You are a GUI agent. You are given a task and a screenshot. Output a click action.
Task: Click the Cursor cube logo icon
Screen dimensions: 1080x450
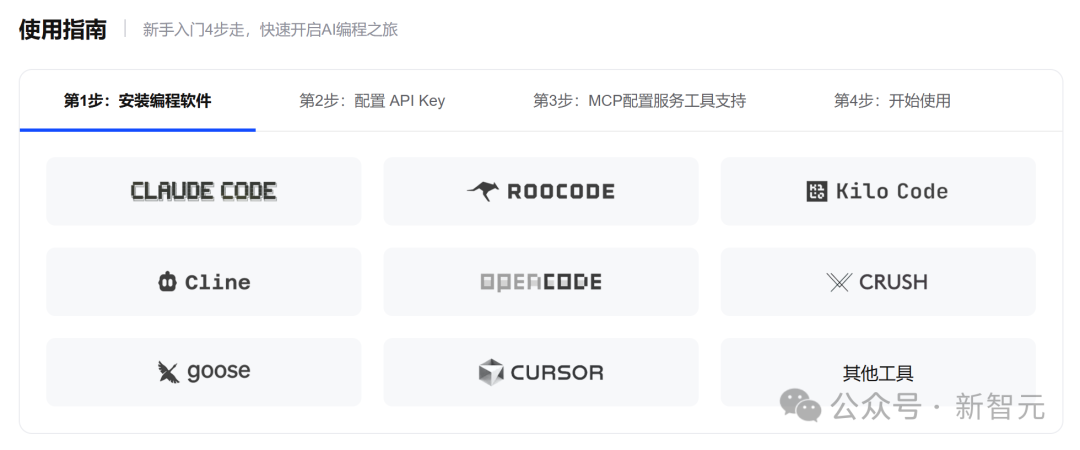pyautogui.click(x=491, y=372)
